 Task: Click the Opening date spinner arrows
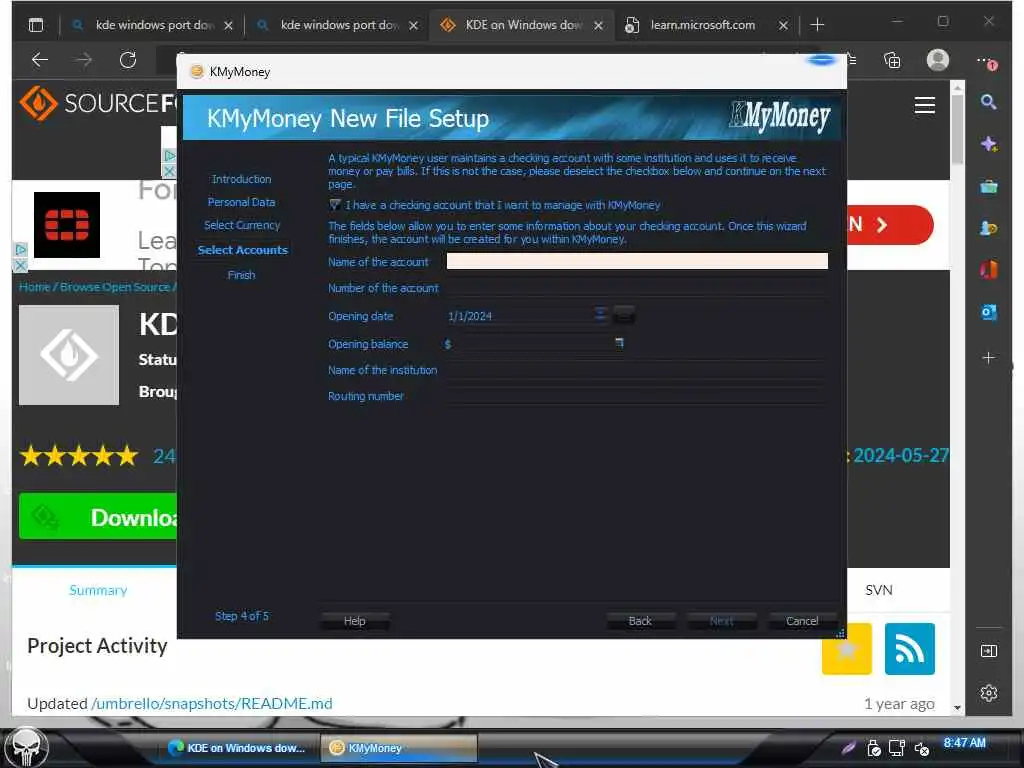tap(600, 315)
